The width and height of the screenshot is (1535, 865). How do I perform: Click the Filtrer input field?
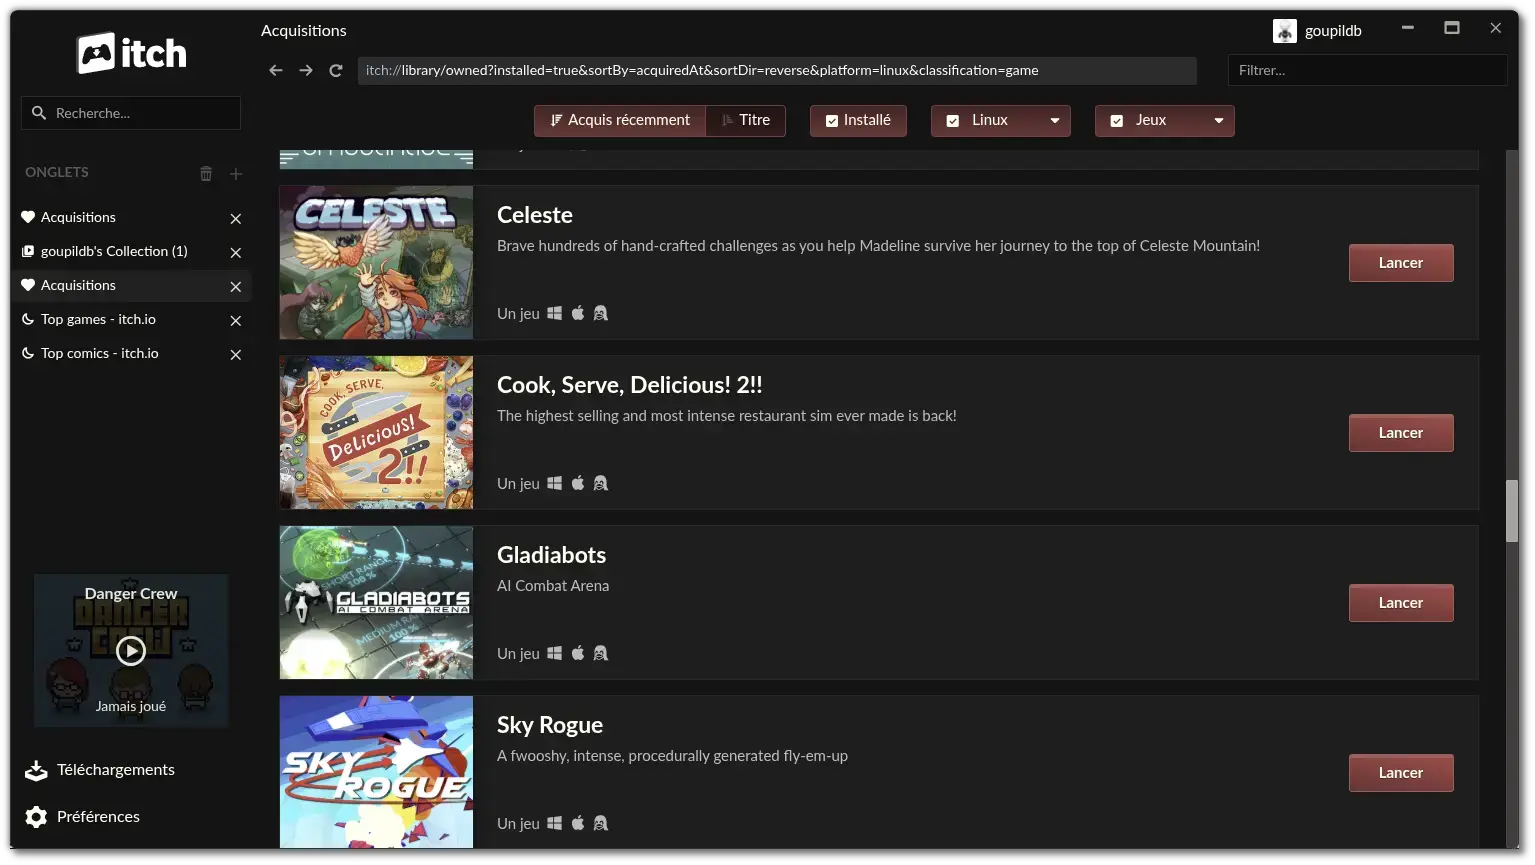click(1367, 70)
